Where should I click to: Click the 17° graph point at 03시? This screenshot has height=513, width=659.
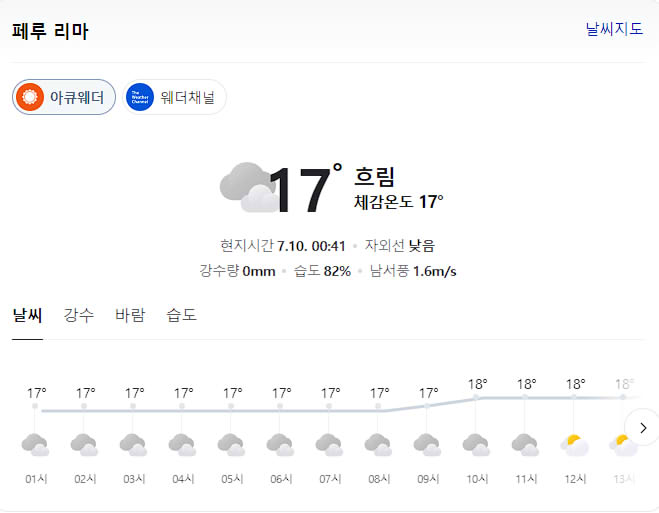[133, 406]
